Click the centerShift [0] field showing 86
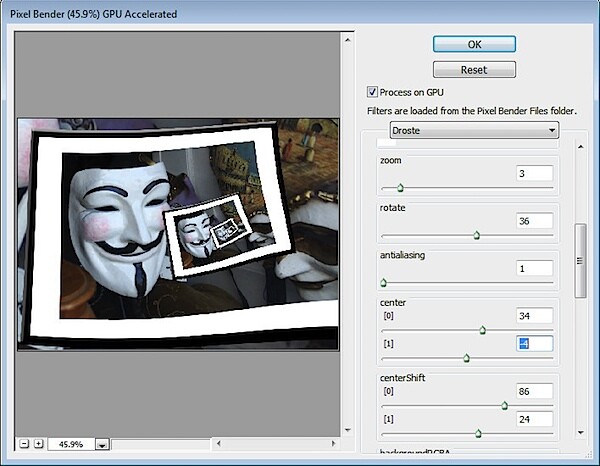The width and height of the screenshot is (600, 466). coord(534,391)
